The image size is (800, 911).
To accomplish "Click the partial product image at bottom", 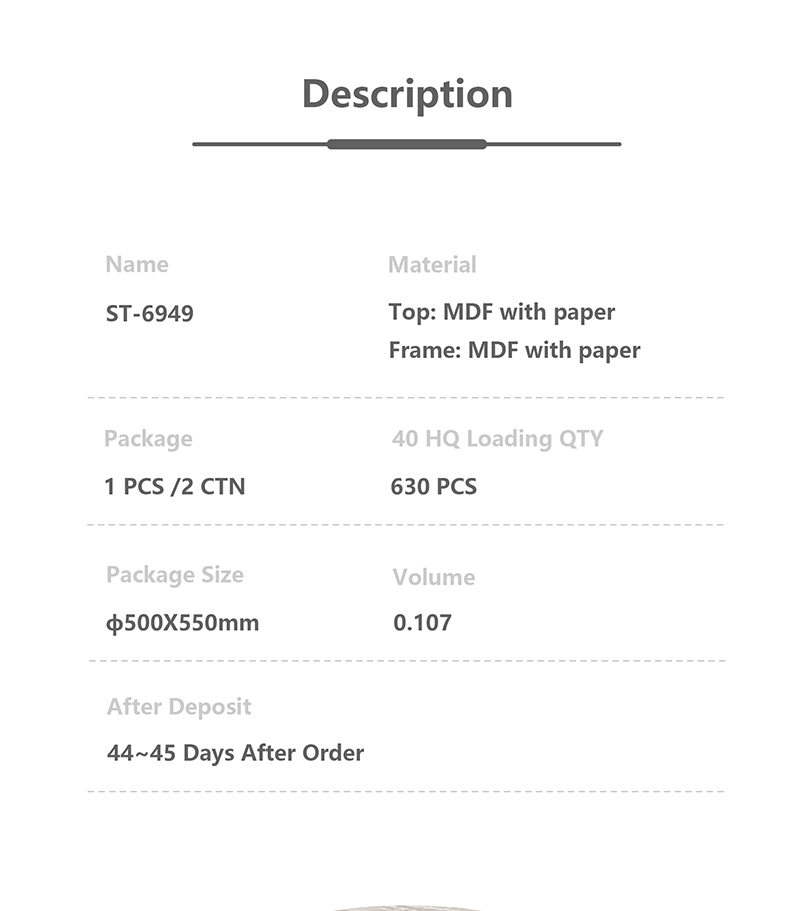I will [x=407, y=906].
